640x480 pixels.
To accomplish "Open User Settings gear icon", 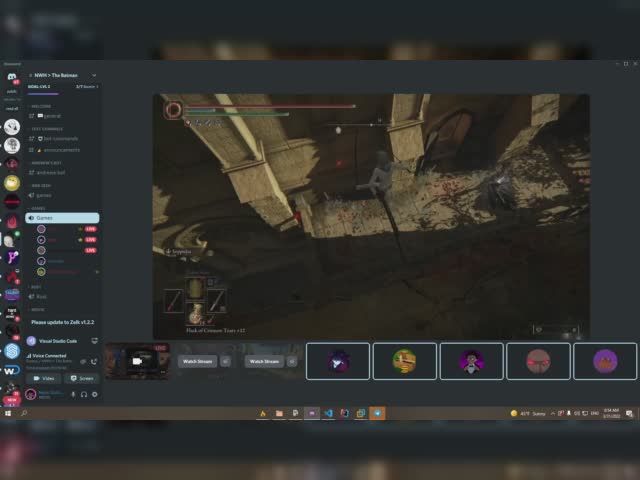I will 94,394.
